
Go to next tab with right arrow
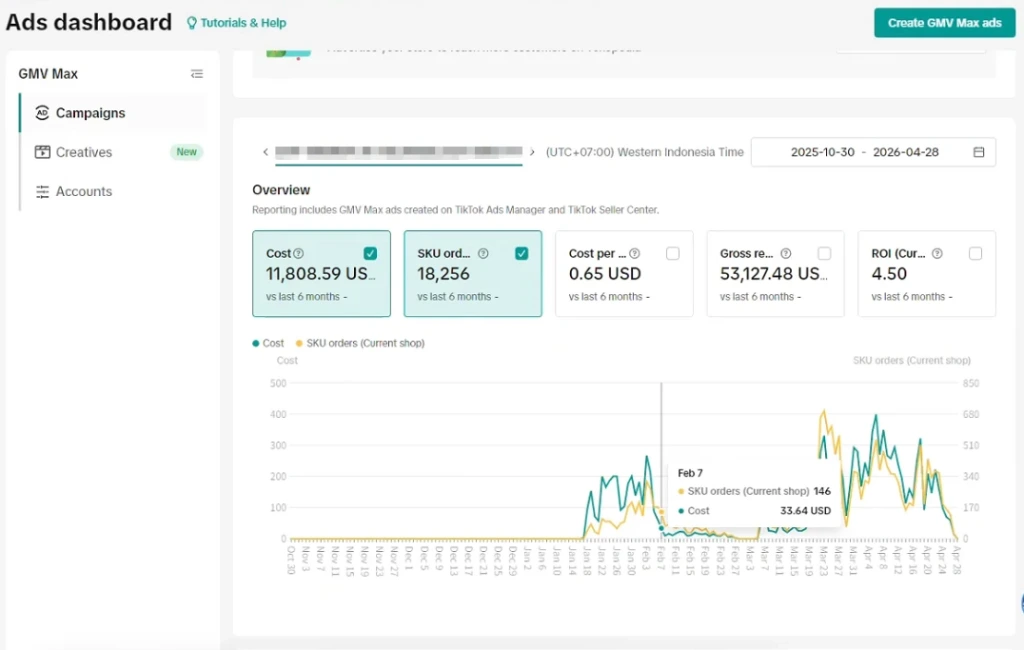(x=532, y=152)
